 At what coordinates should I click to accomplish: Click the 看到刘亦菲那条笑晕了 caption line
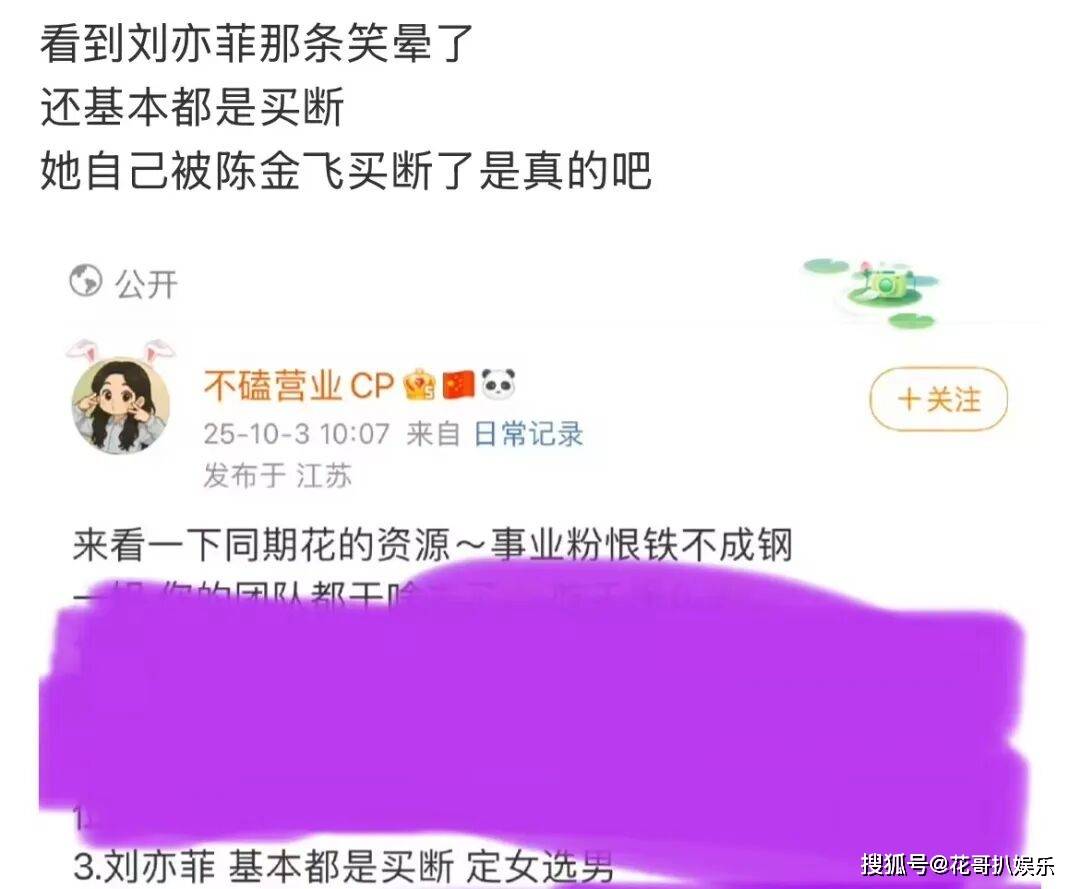[257, 44]
